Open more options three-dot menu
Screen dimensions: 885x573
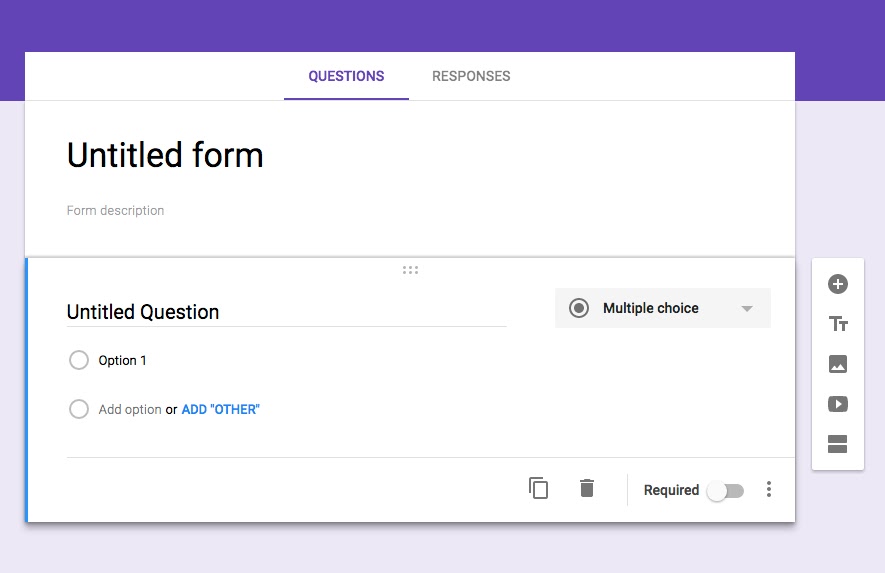(x=769, y=489)
